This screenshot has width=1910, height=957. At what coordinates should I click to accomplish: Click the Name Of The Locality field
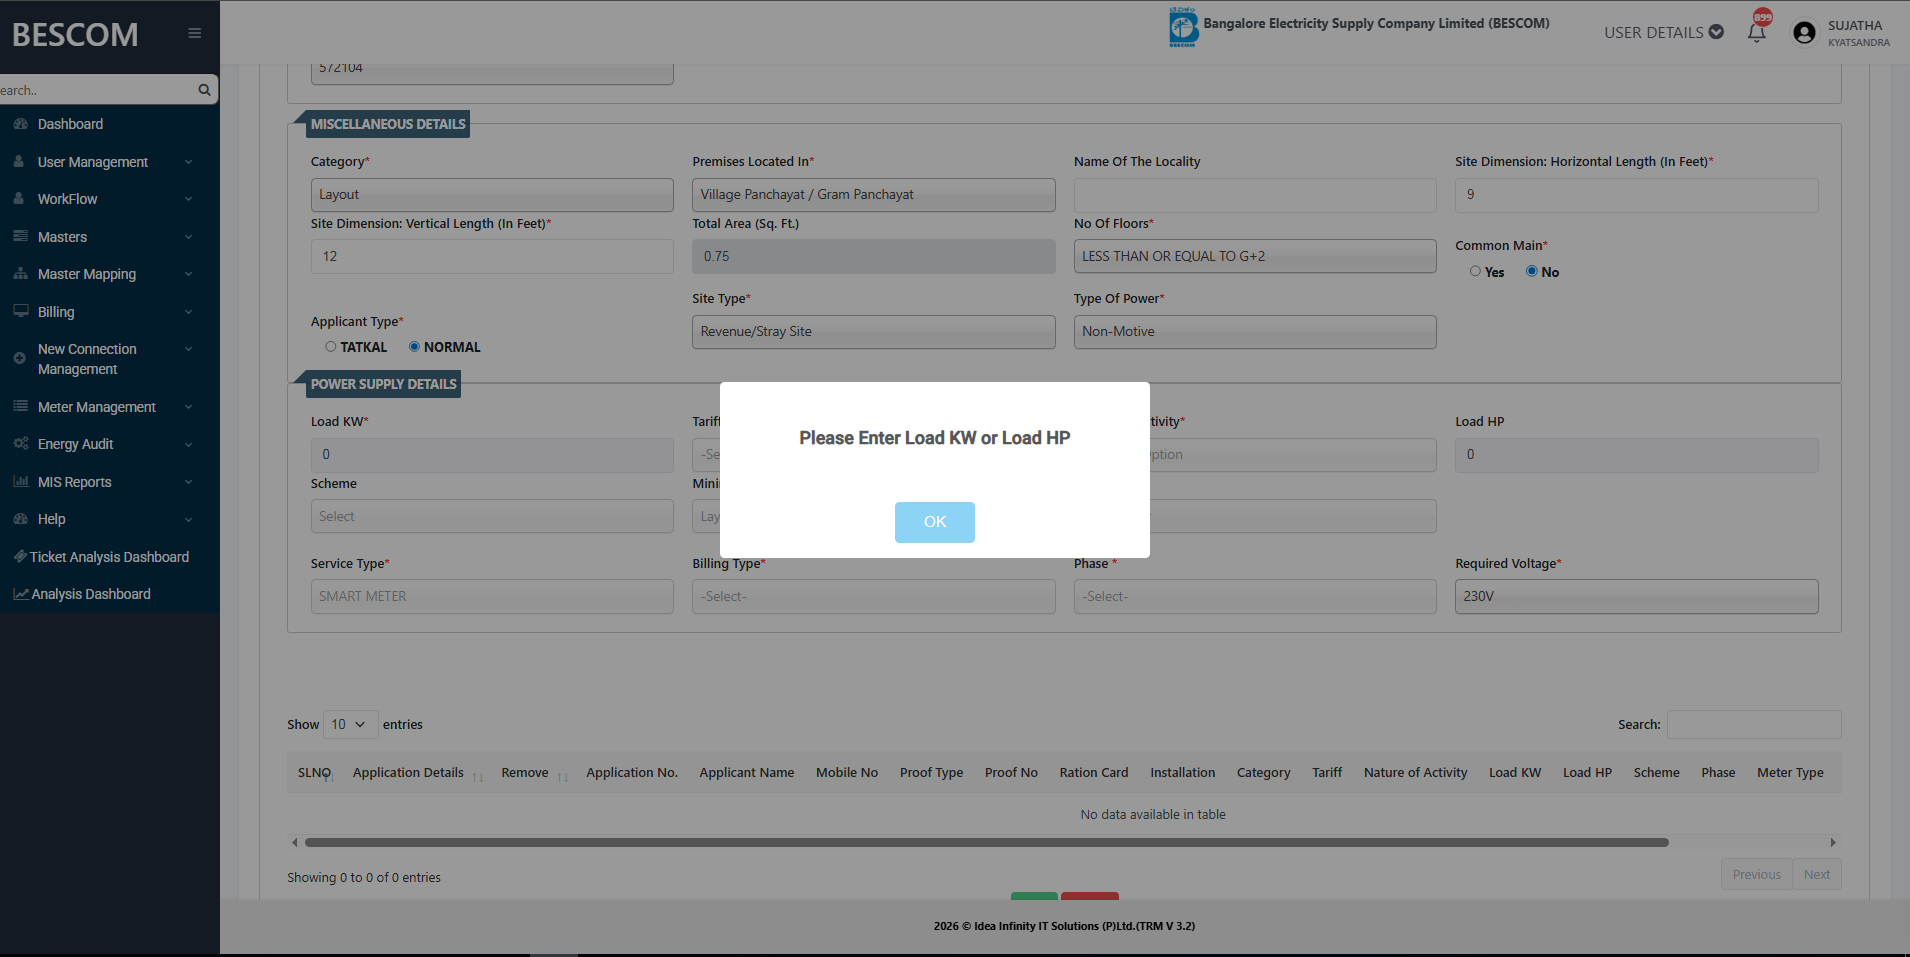pos(1255,195)
